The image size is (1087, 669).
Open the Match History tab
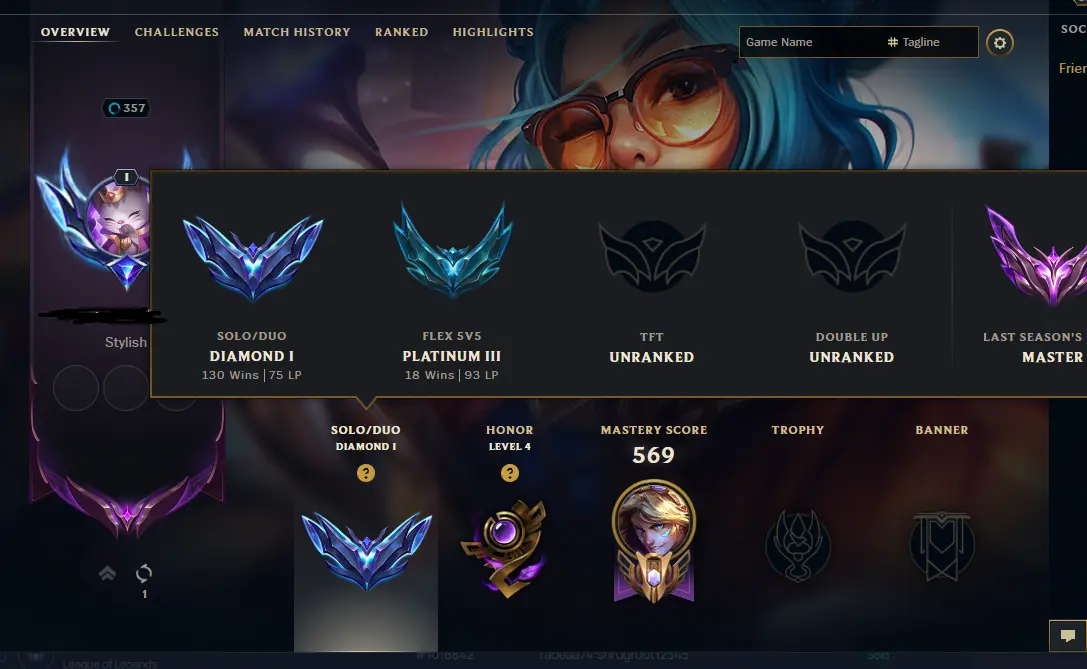[297, 32]
